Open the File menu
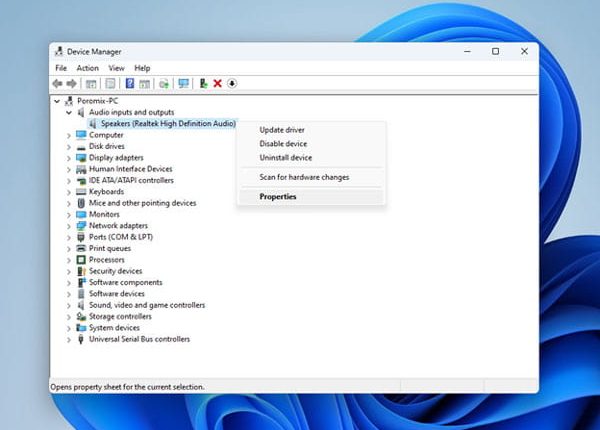 click(61, 68)
